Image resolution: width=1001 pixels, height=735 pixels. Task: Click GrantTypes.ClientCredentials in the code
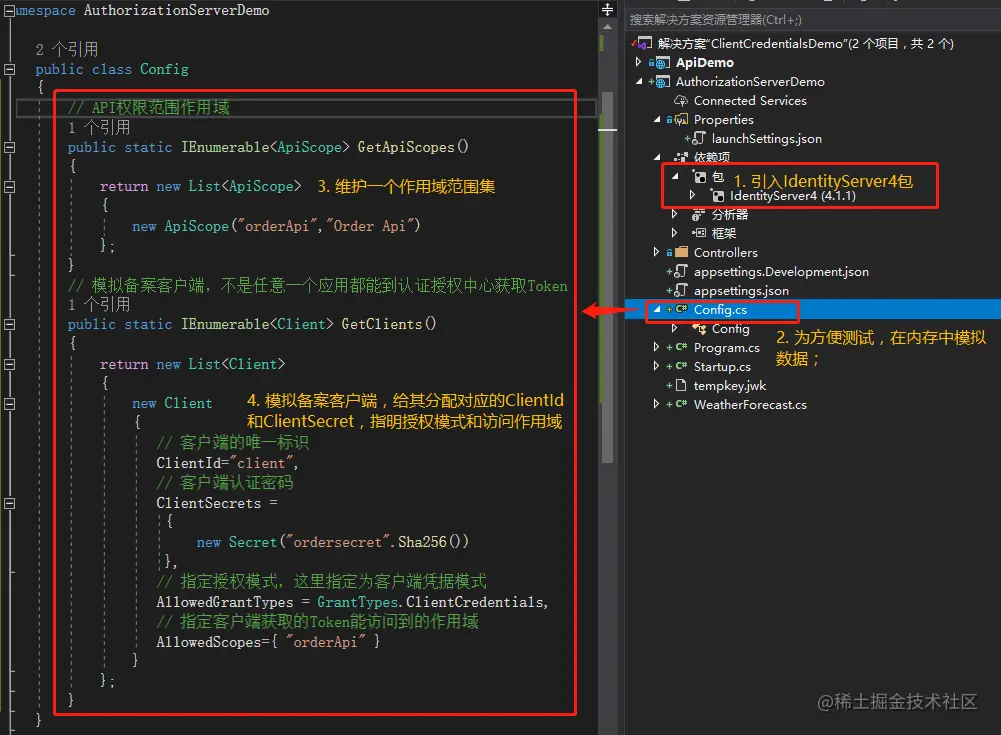click(432, 602)
